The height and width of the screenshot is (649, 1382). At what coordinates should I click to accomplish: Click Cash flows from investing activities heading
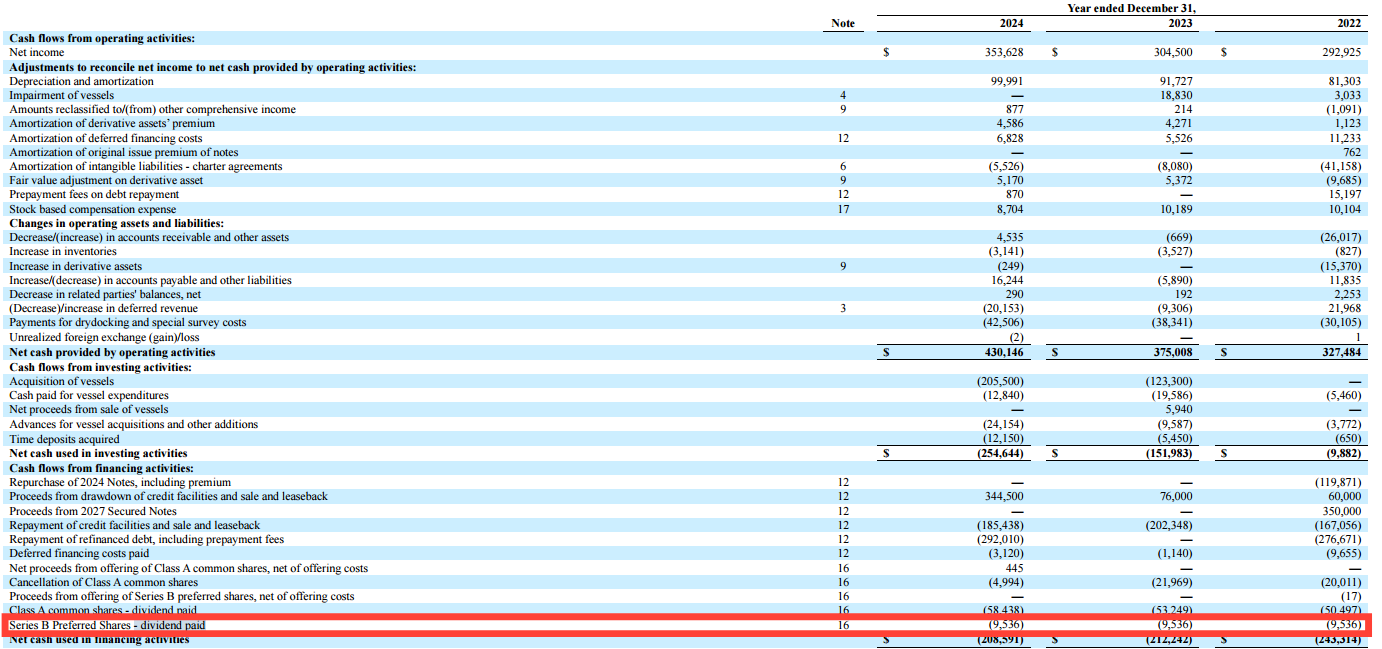pos(93,366)
